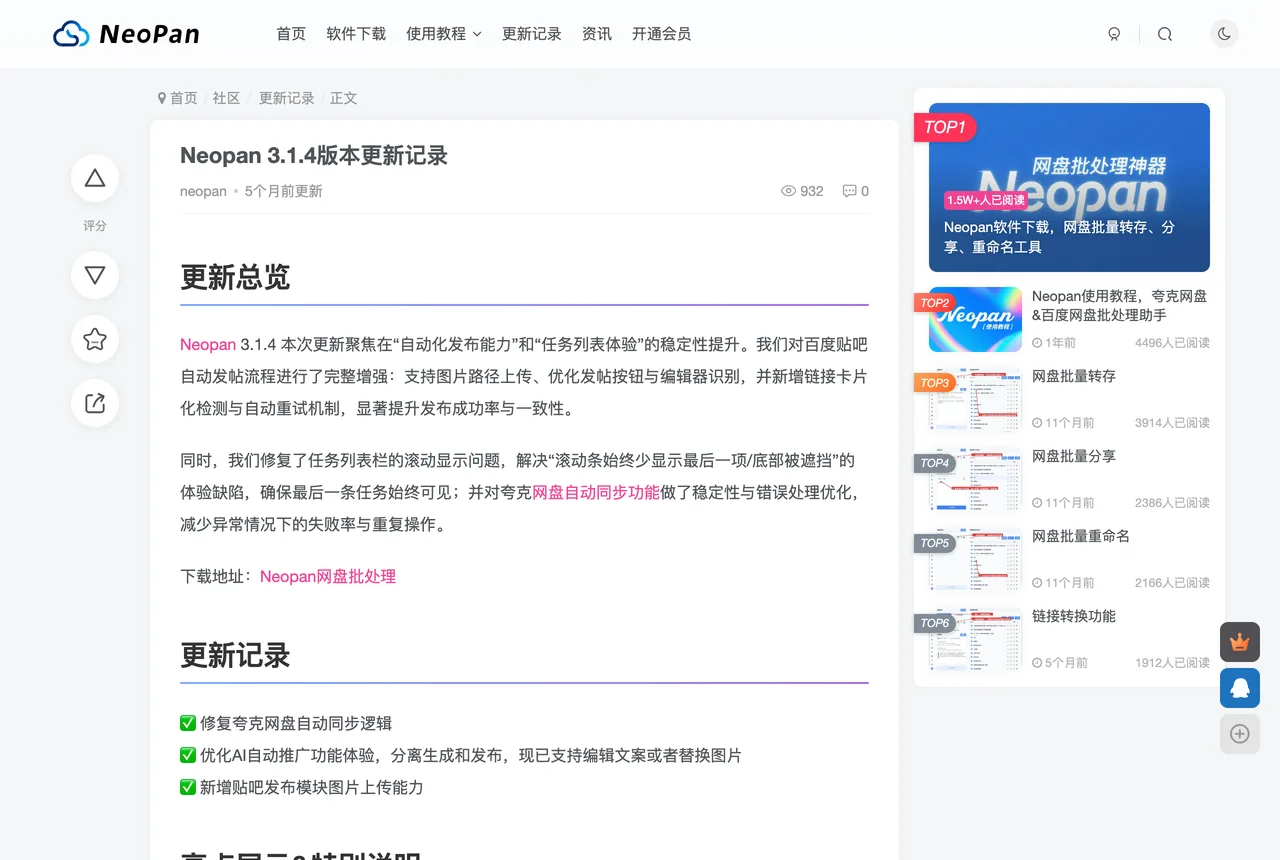The width and height of the screenshot is (1280, 860).
Task: Click 社区 in breadcrumb
Action: click(226, 98)
